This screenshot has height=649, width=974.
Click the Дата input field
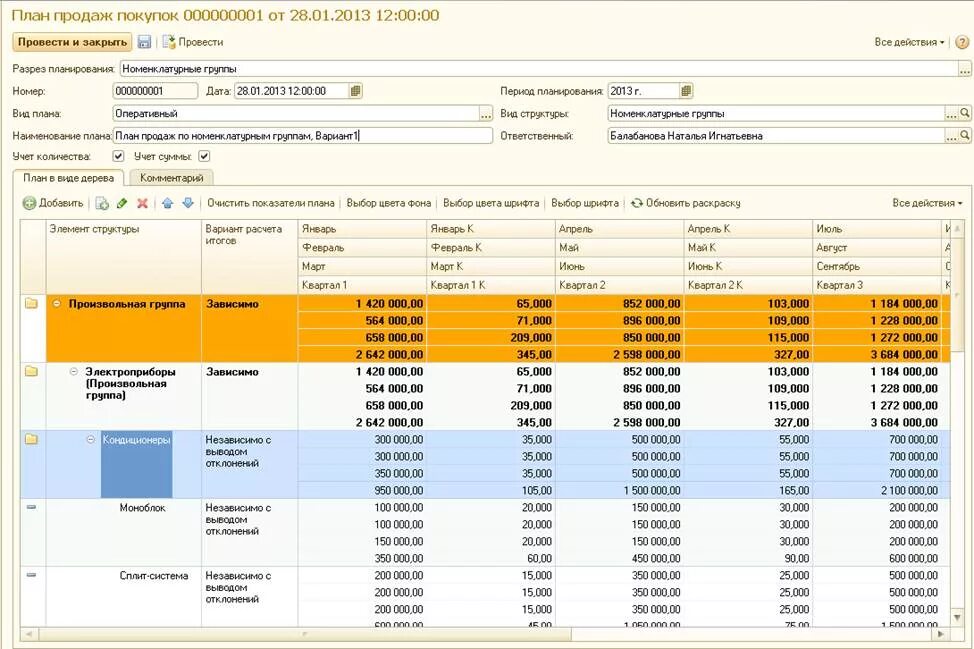[291, 91]
